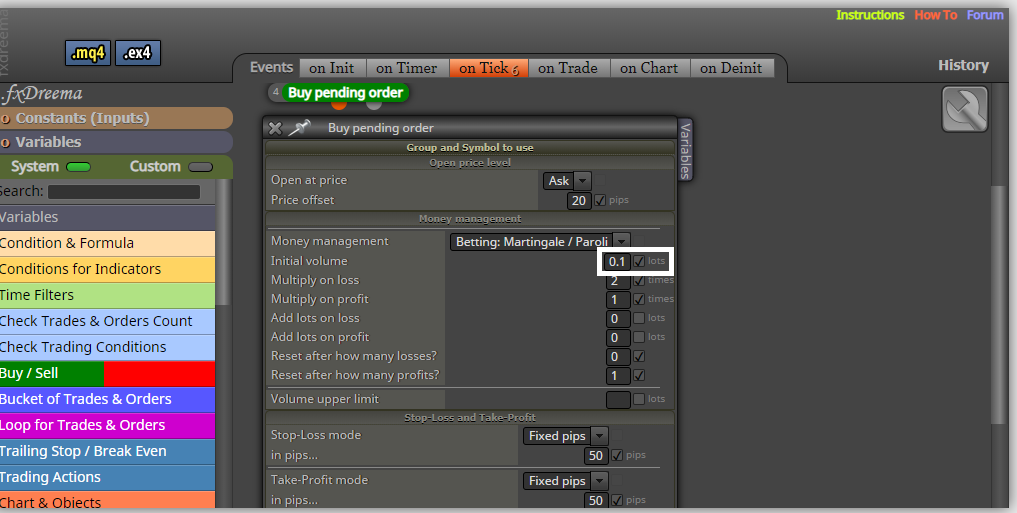Click the Search input field
The image size is (1017, 513).
click(x=124, y=192)
